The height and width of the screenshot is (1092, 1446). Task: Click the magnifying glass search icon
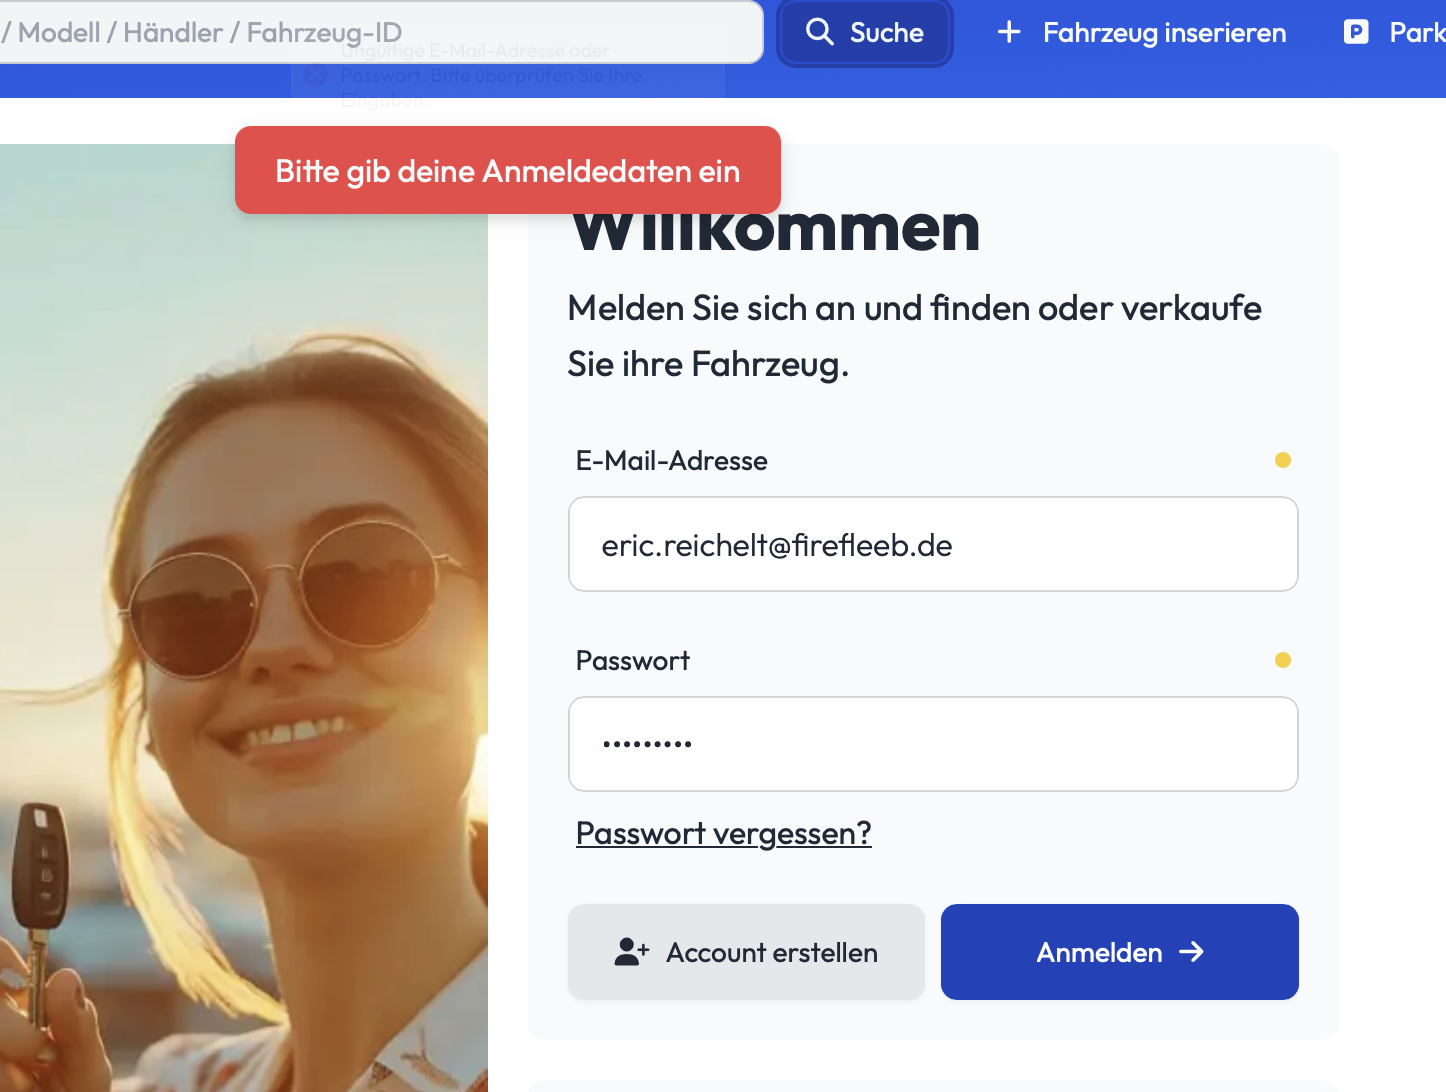click(819, 32)
